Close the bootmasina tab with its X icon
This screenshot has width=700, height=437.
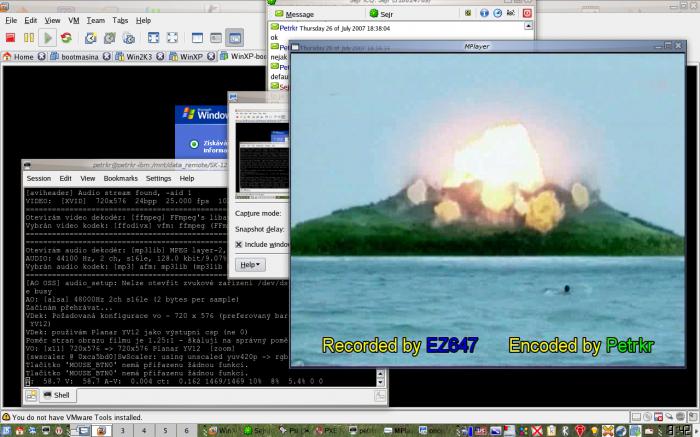click(x=106, y=57)
